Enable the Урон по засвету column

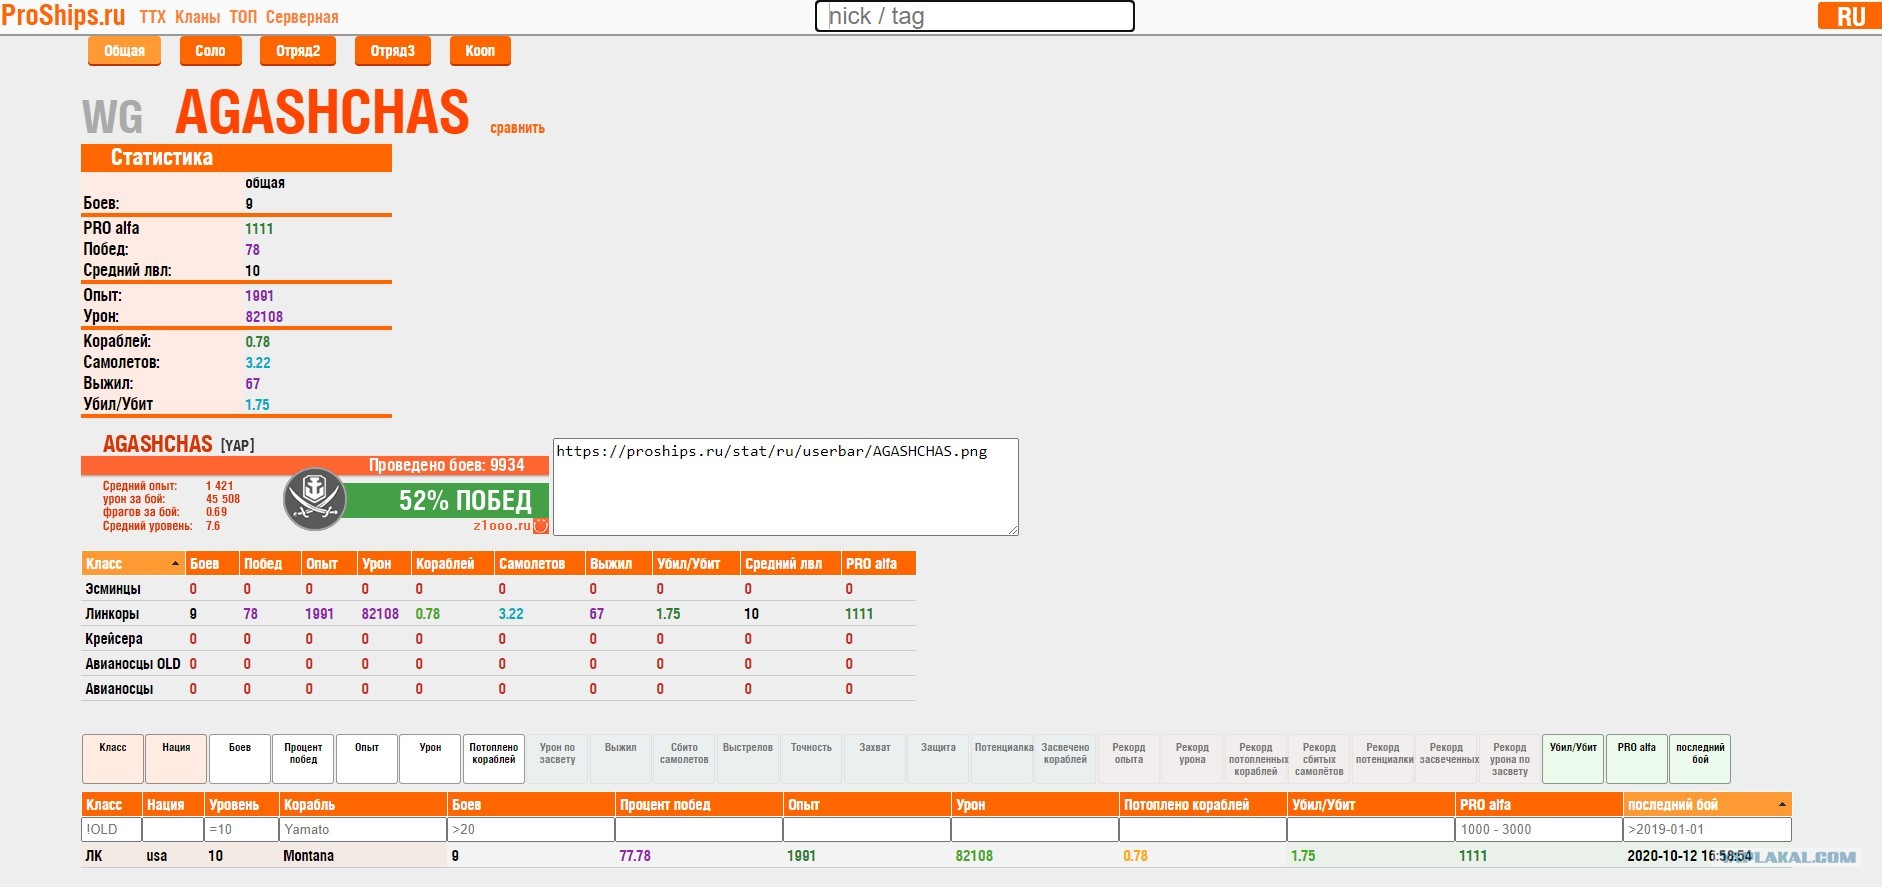tap(557, 759)
